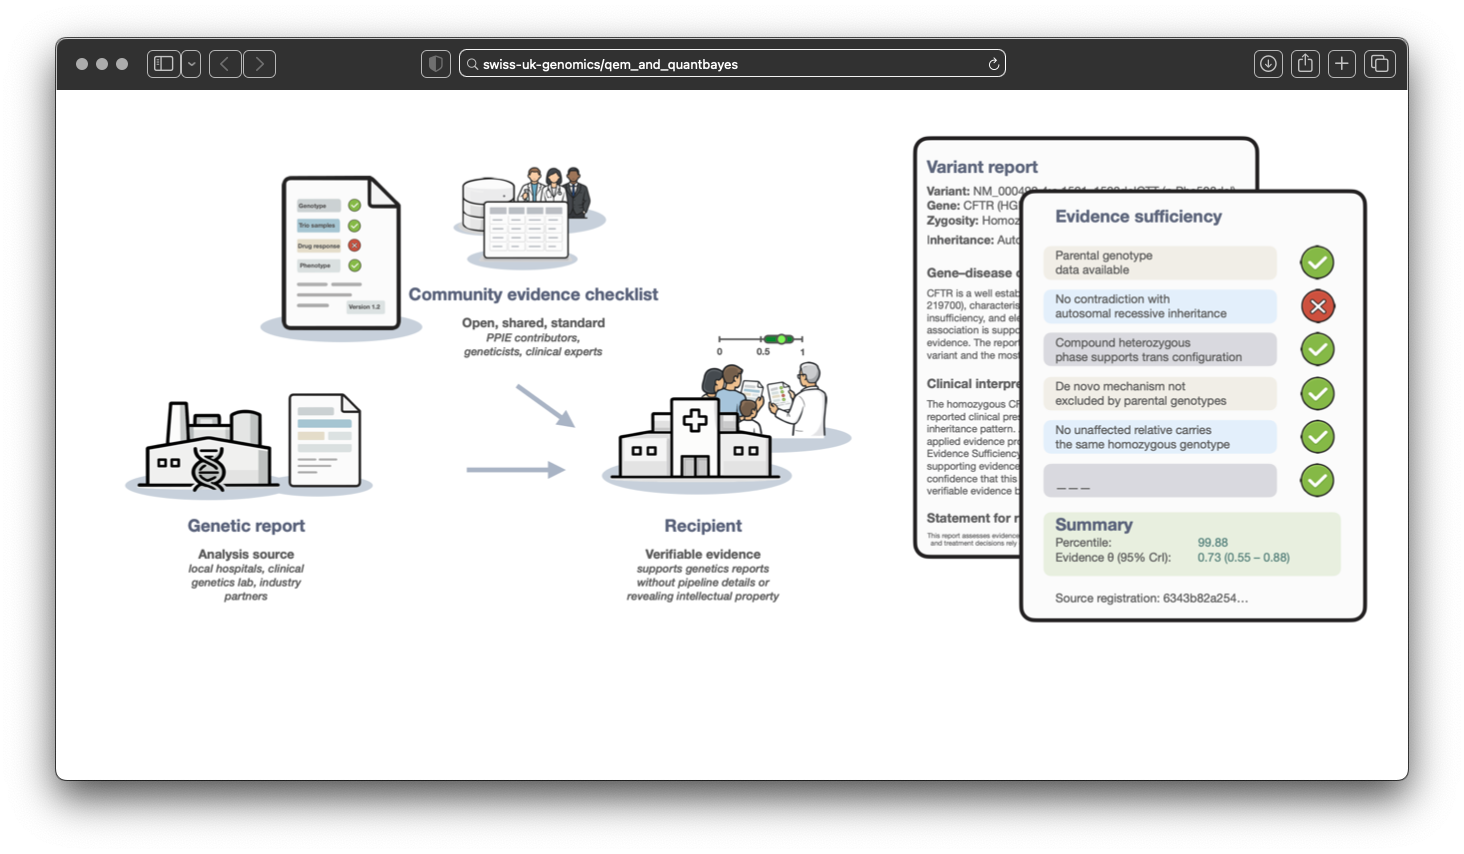The height and width of the screenshot is (854, 1464).
Task: Click green check for Parental genotype data
Action: click(1317, 263)
